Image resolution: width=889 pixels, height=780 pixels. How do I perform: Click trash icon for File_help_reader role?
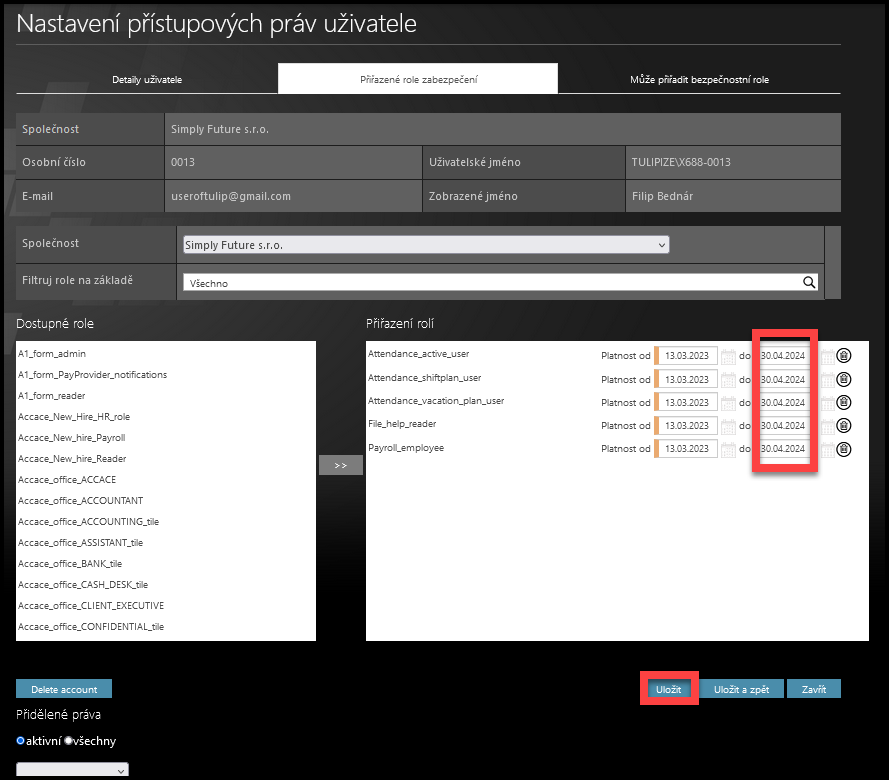point(843,426)
